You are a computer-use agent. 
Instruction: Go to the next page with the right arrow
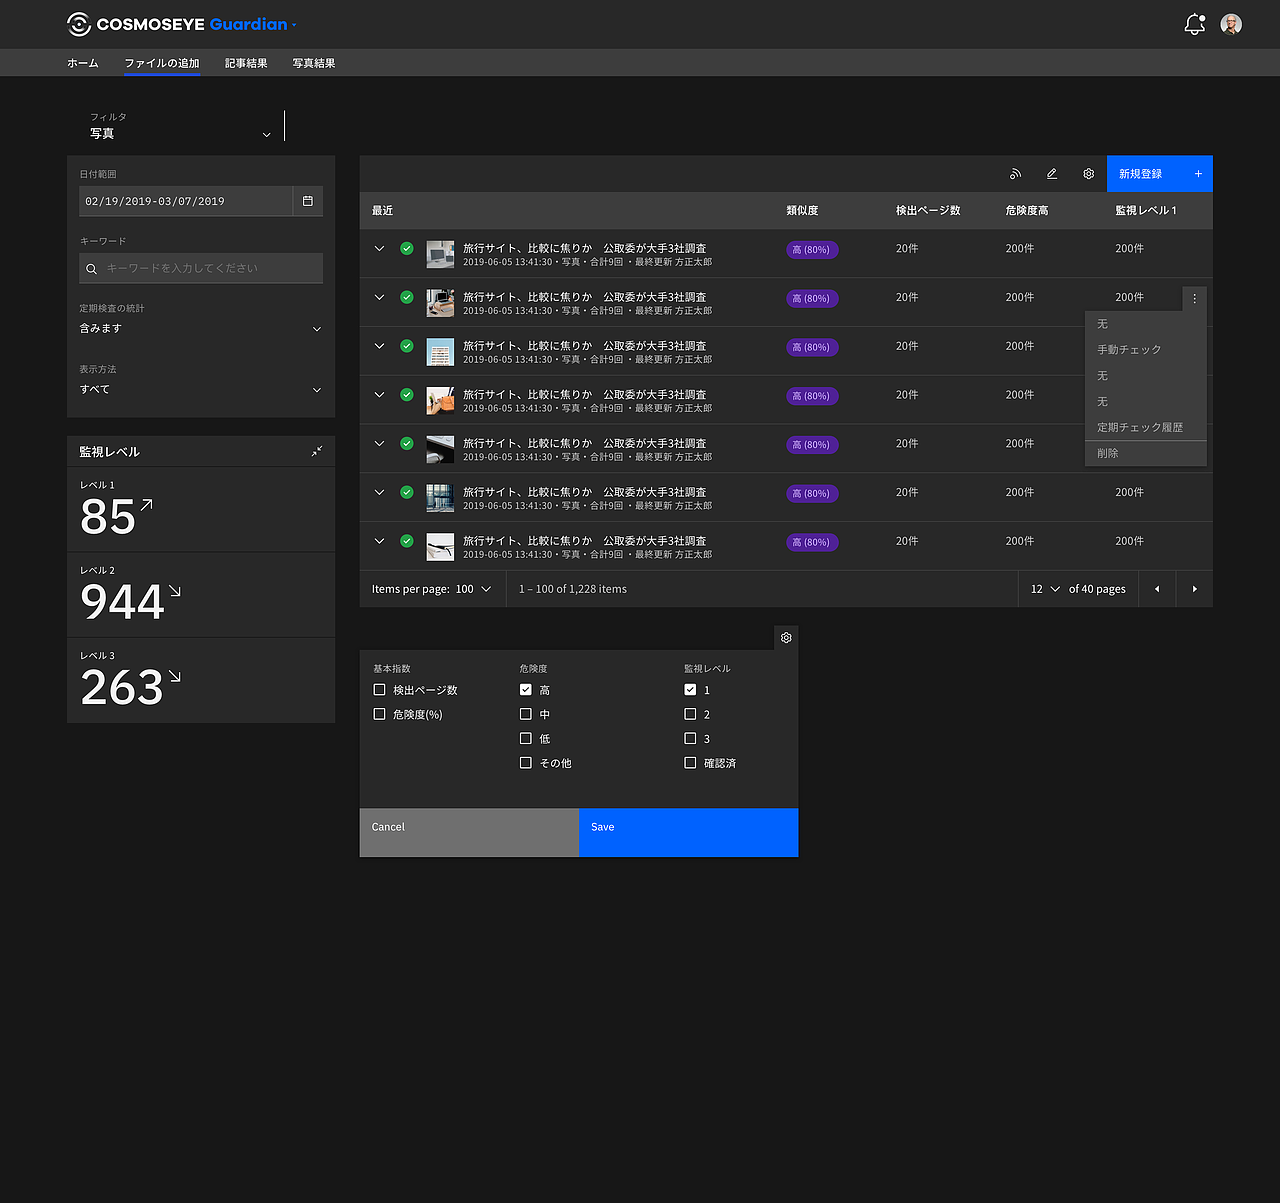(x=1194, y=589)
